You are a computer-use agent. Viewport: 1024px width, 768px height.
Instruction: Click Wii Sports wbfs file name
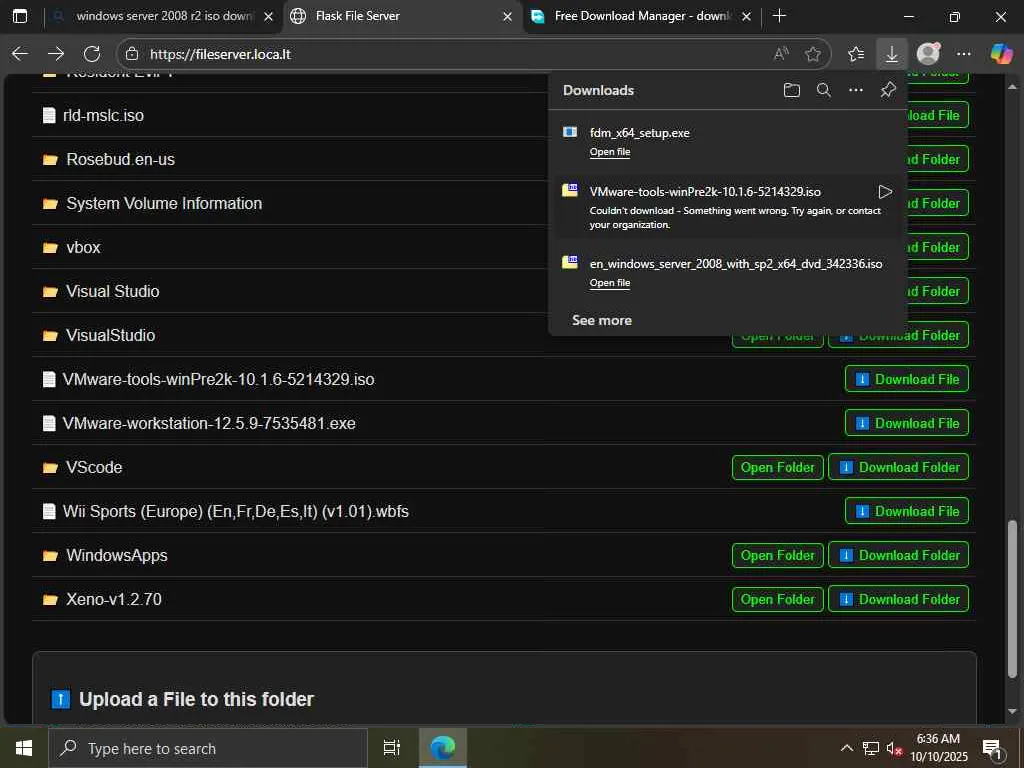point(236,511)
